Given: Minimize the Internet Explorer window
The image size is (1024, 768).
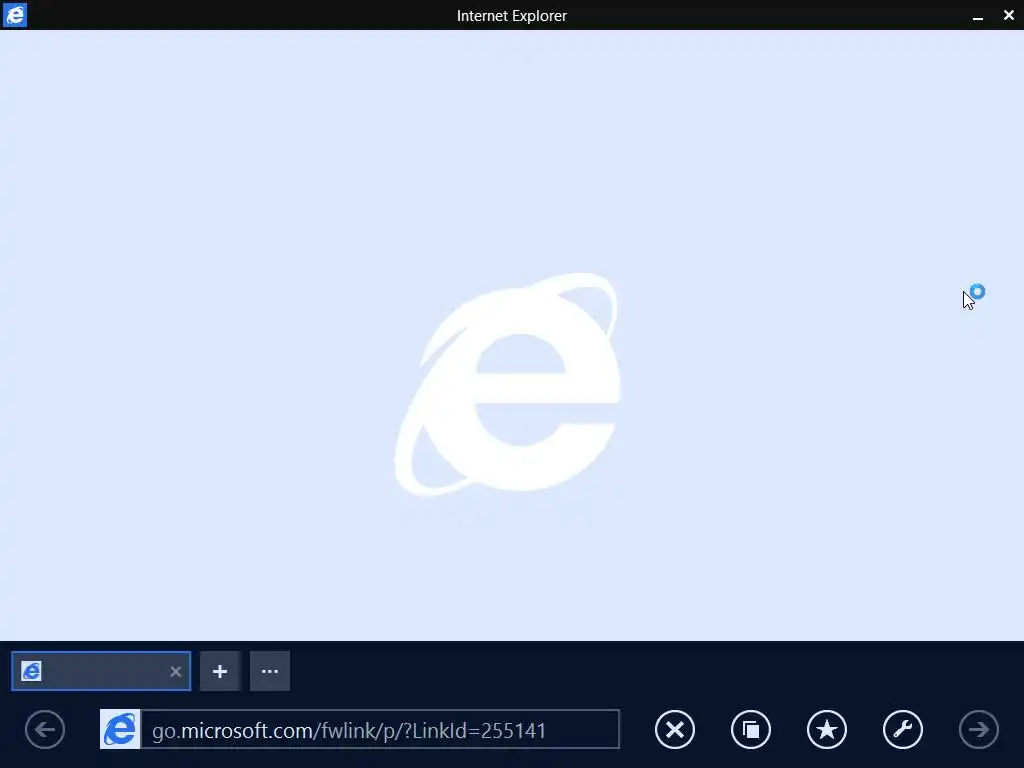Looking at the screenshot, I should [x=978, y=16].
